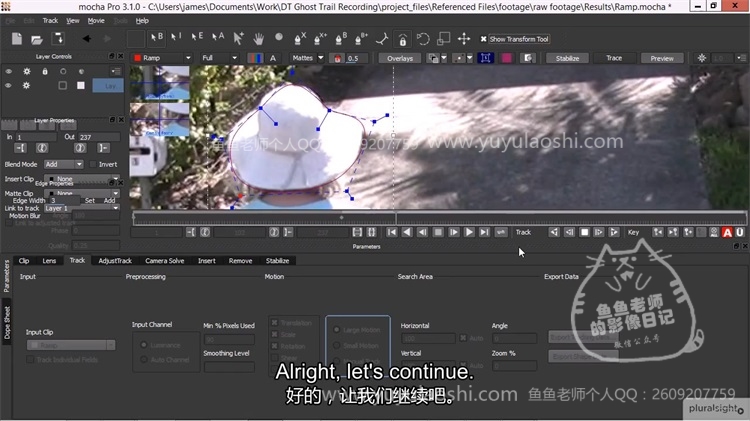Open the Lens tab
750x421 pixels.
click(49, 261)
